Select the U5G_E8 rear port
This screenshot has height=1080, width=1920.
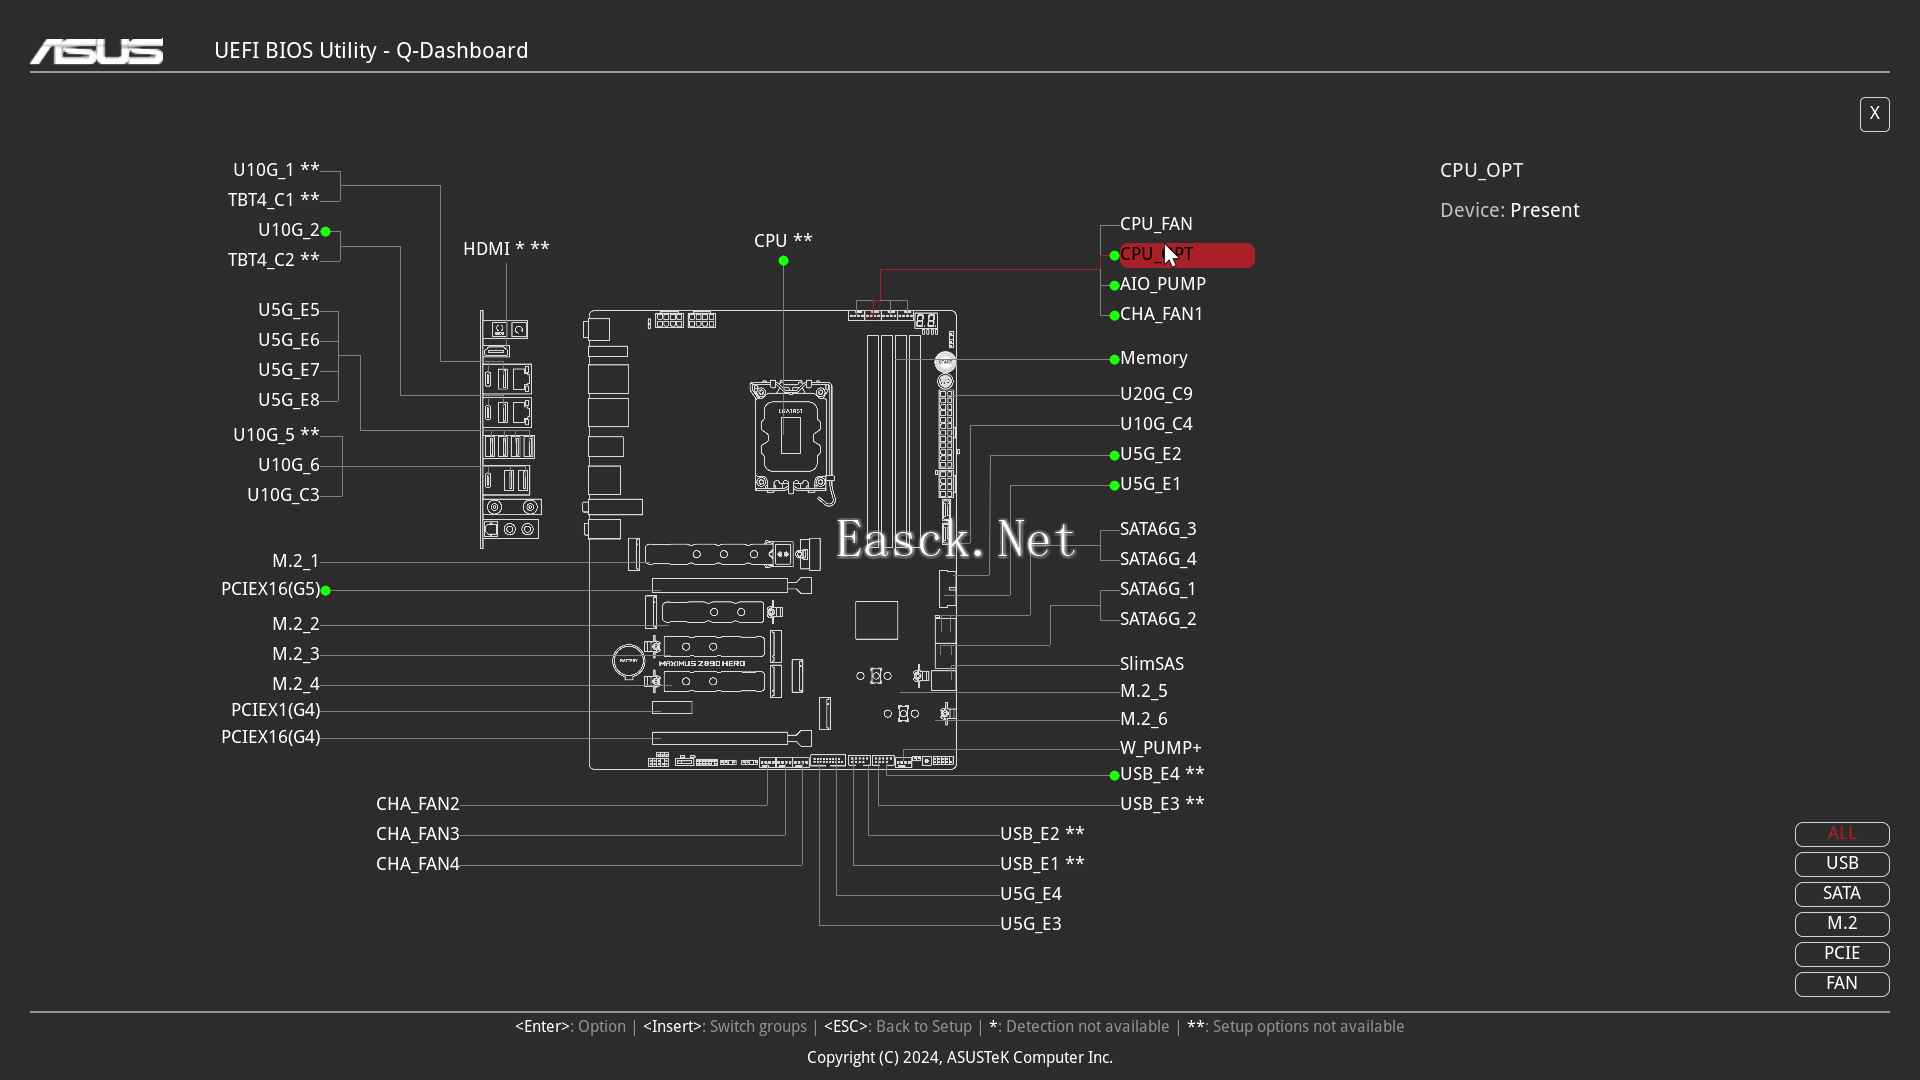[289, 400]
